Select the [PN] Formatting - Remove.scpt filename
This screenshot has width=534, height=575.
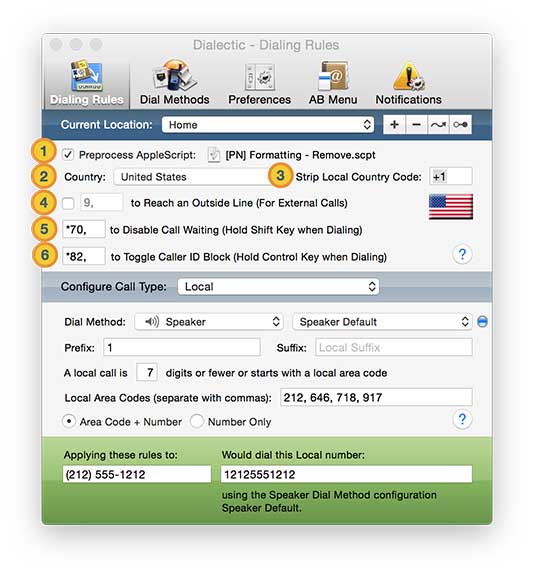[x=300, y=155]
